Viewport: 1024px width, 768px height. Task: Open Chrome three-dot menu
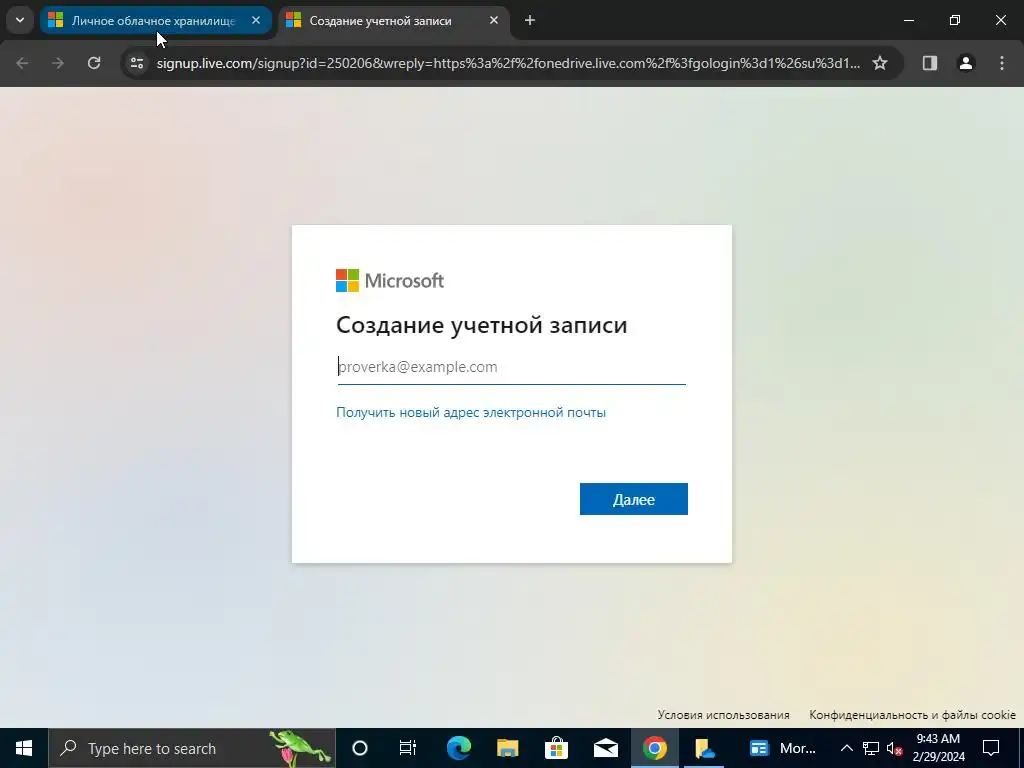[1002, 63]
